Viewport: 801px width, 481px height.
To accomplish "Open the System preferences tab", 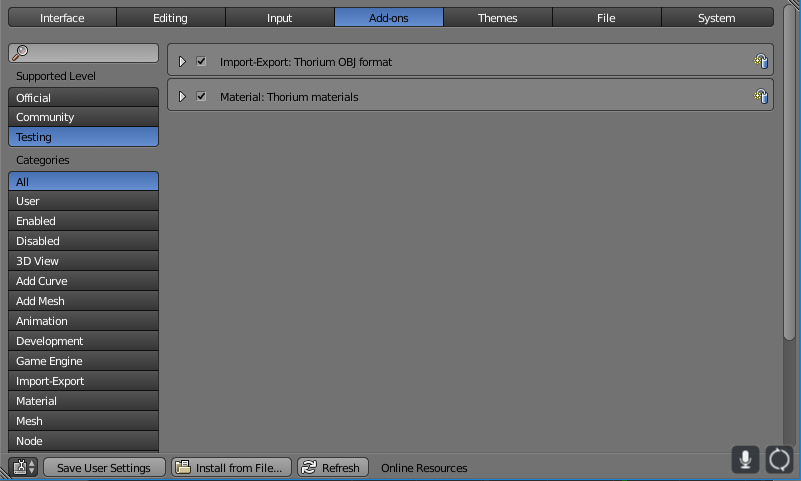I will pos(717,17).
